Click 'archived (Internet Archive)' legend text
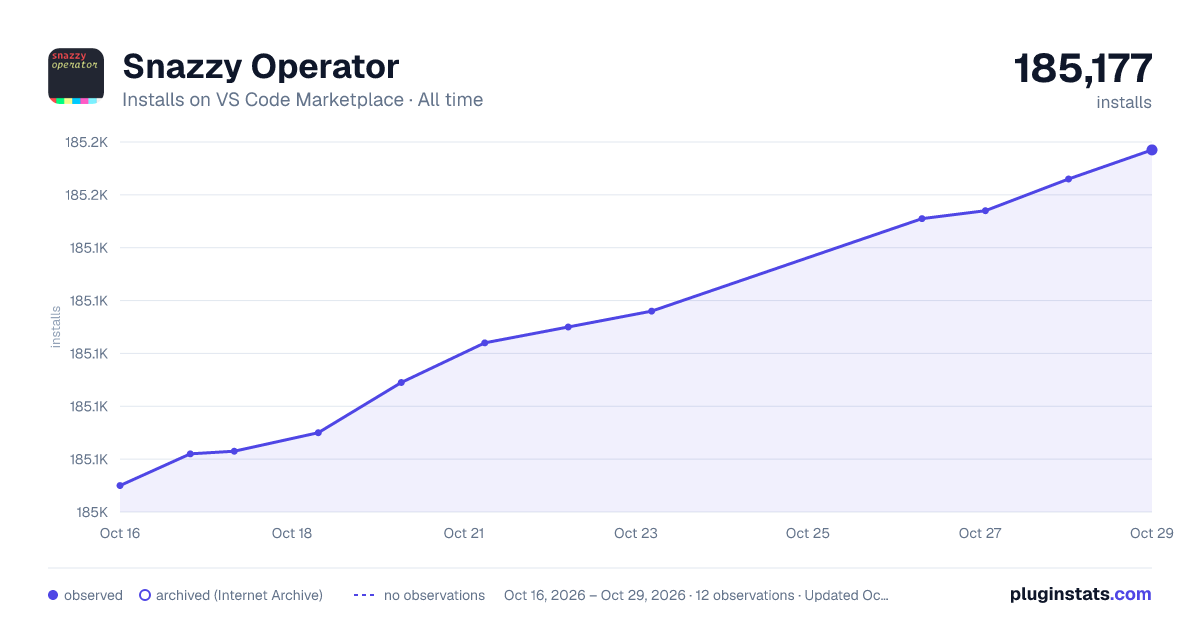 pos(239,595)
